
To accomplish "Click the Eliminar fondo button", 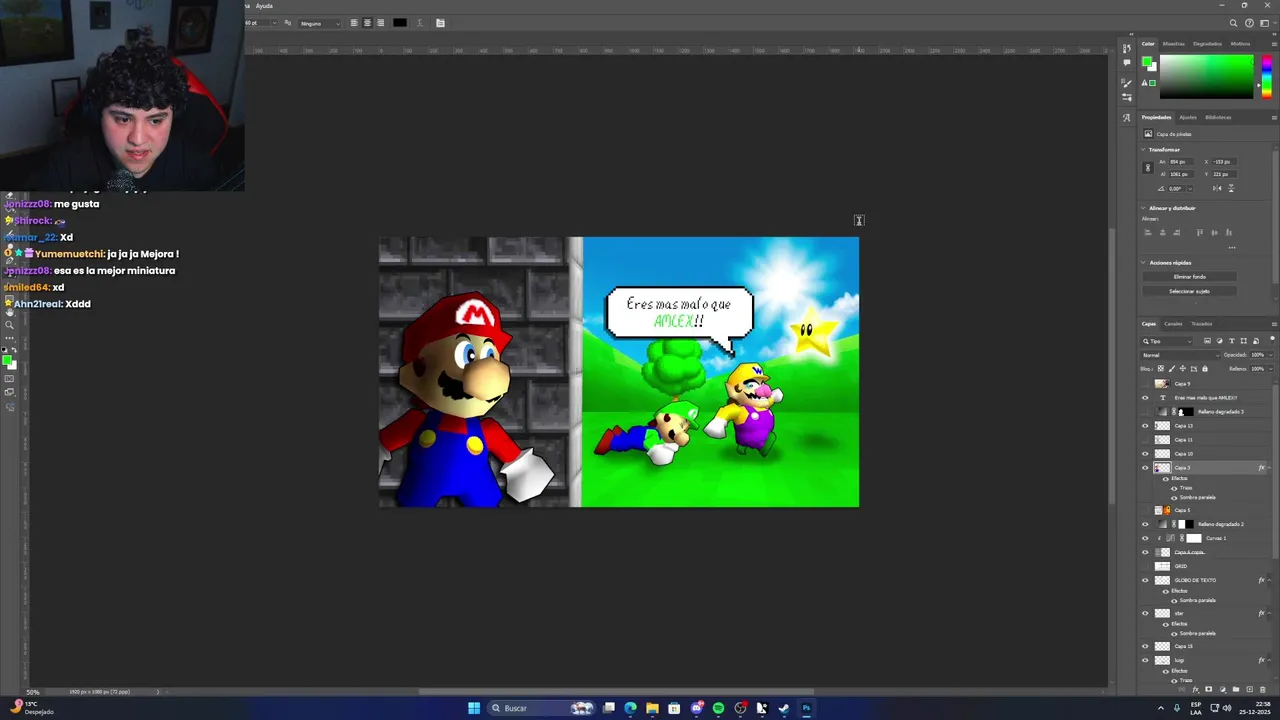I will coord(1190,277).
